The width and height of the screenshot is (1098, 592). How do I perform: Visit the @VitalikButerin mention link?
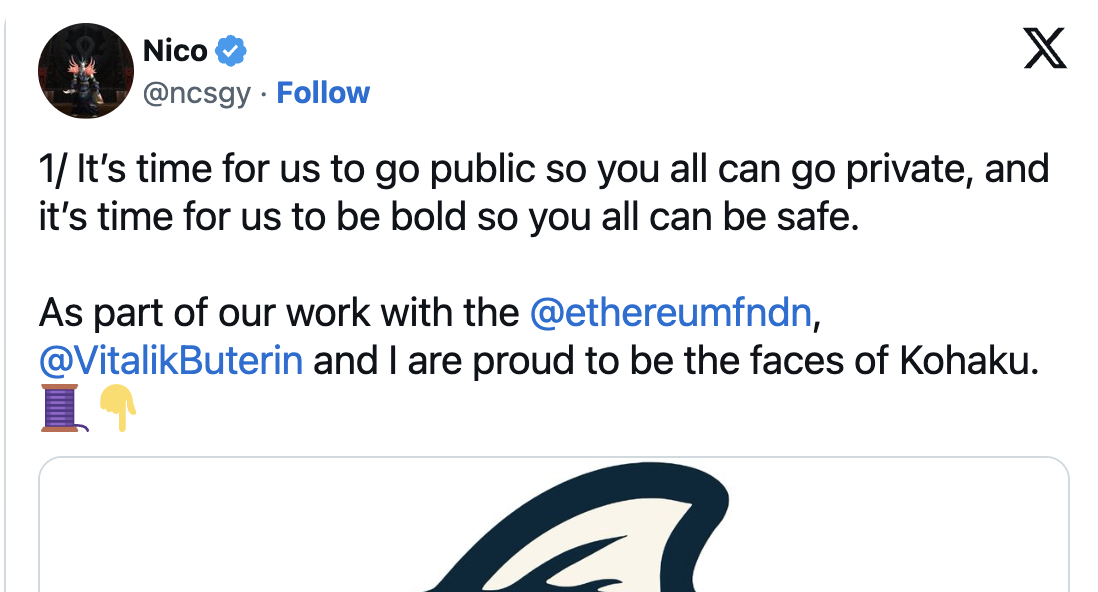pos(171,360)
